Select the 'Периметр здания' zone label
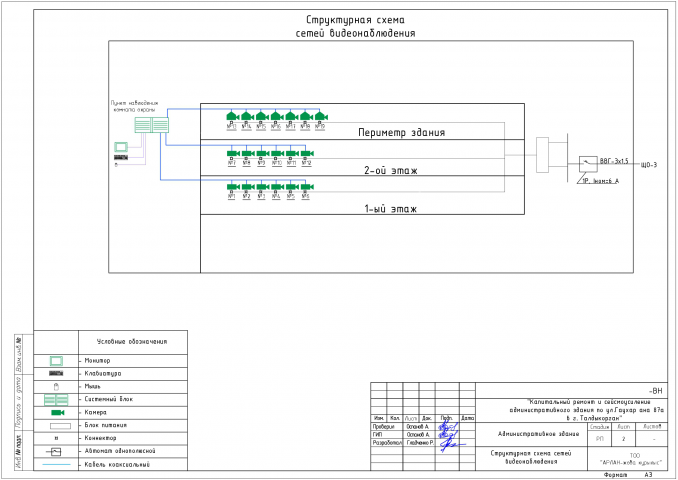The height and width of the screenshot is (480, 678). 401,132
